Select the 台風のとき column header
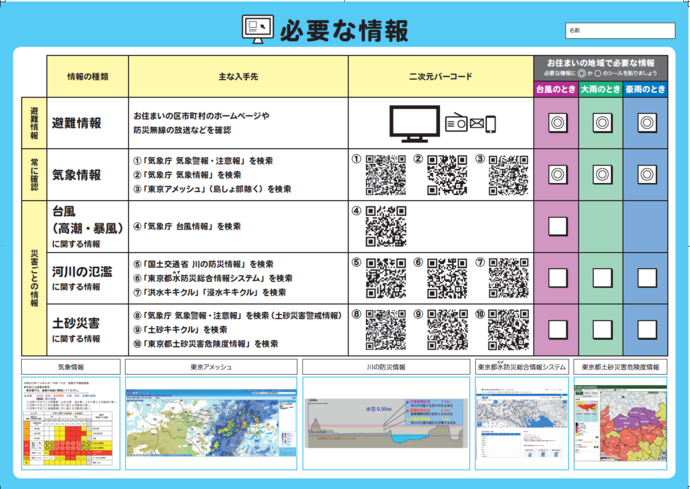 click(556, 89)
